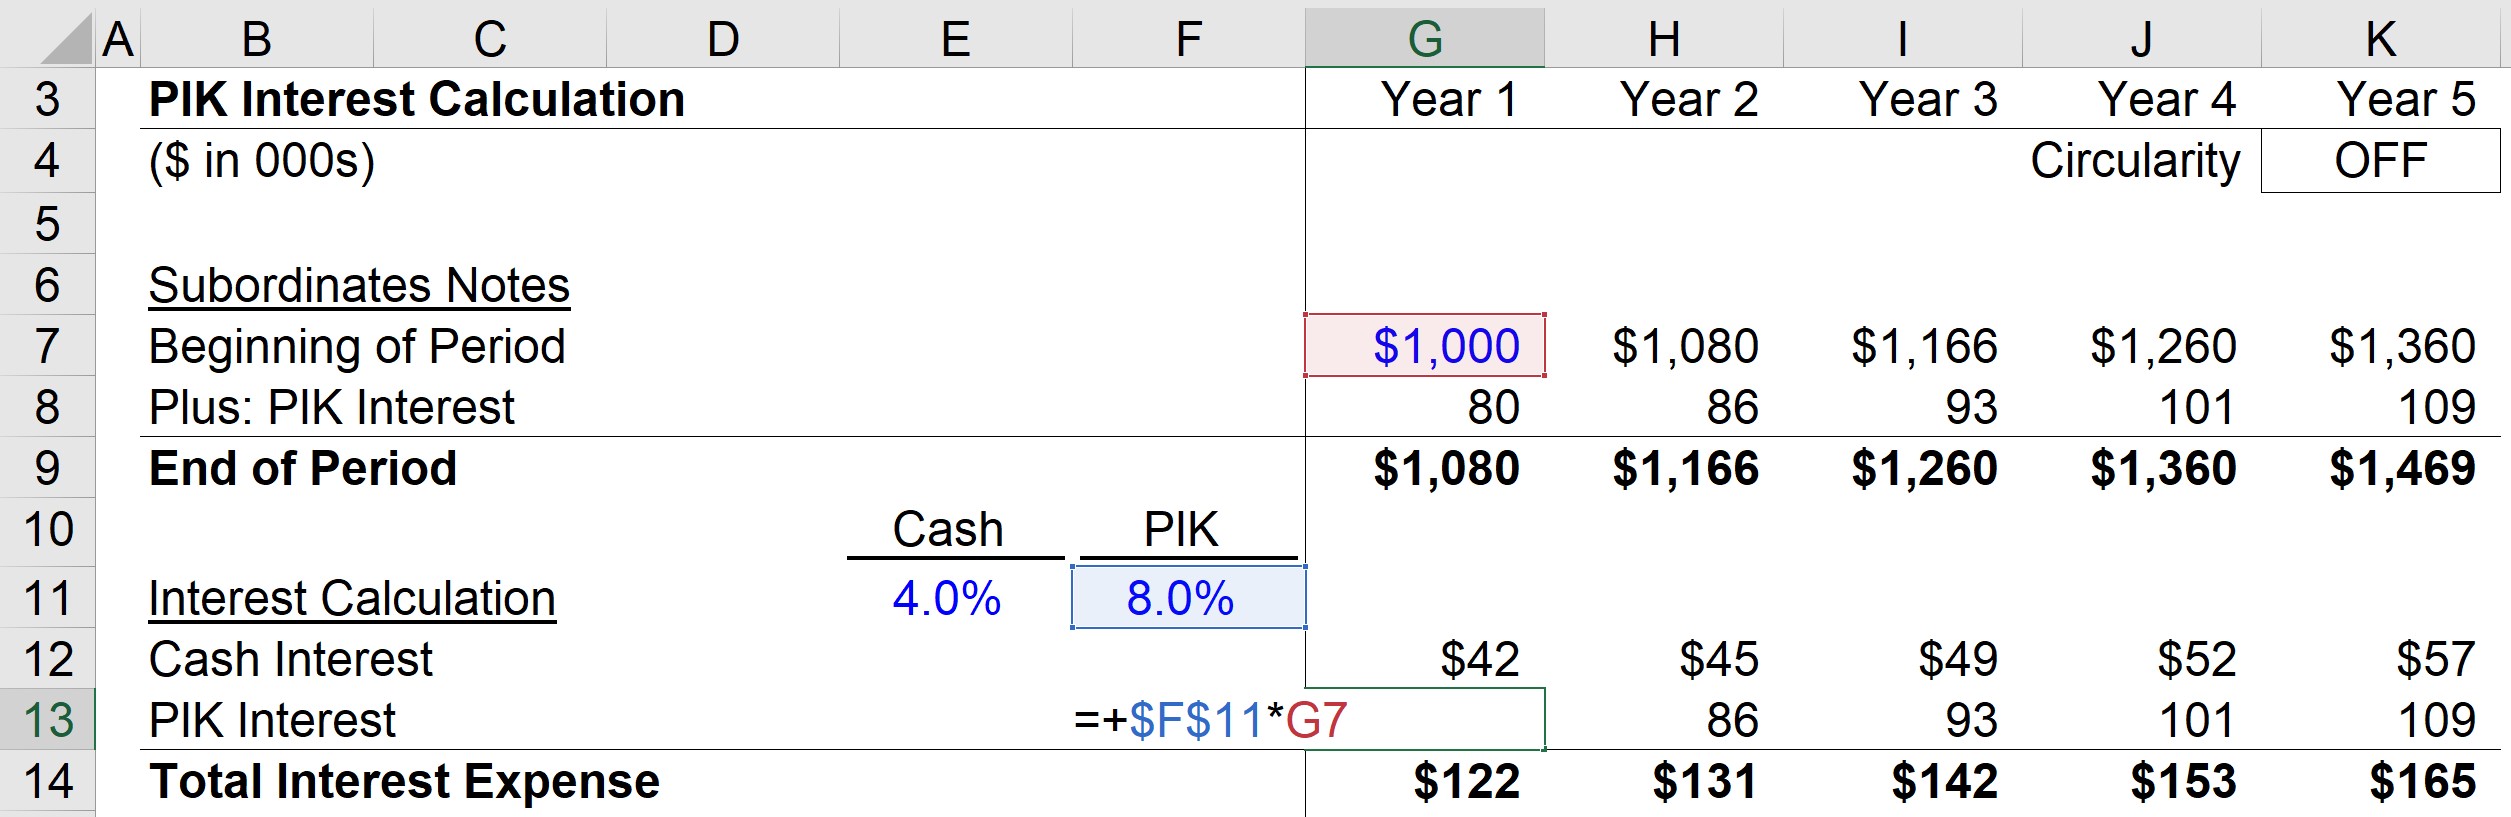Select row 13 header
This screenshot has width=2511, height=817.
(x=47, y=720)
